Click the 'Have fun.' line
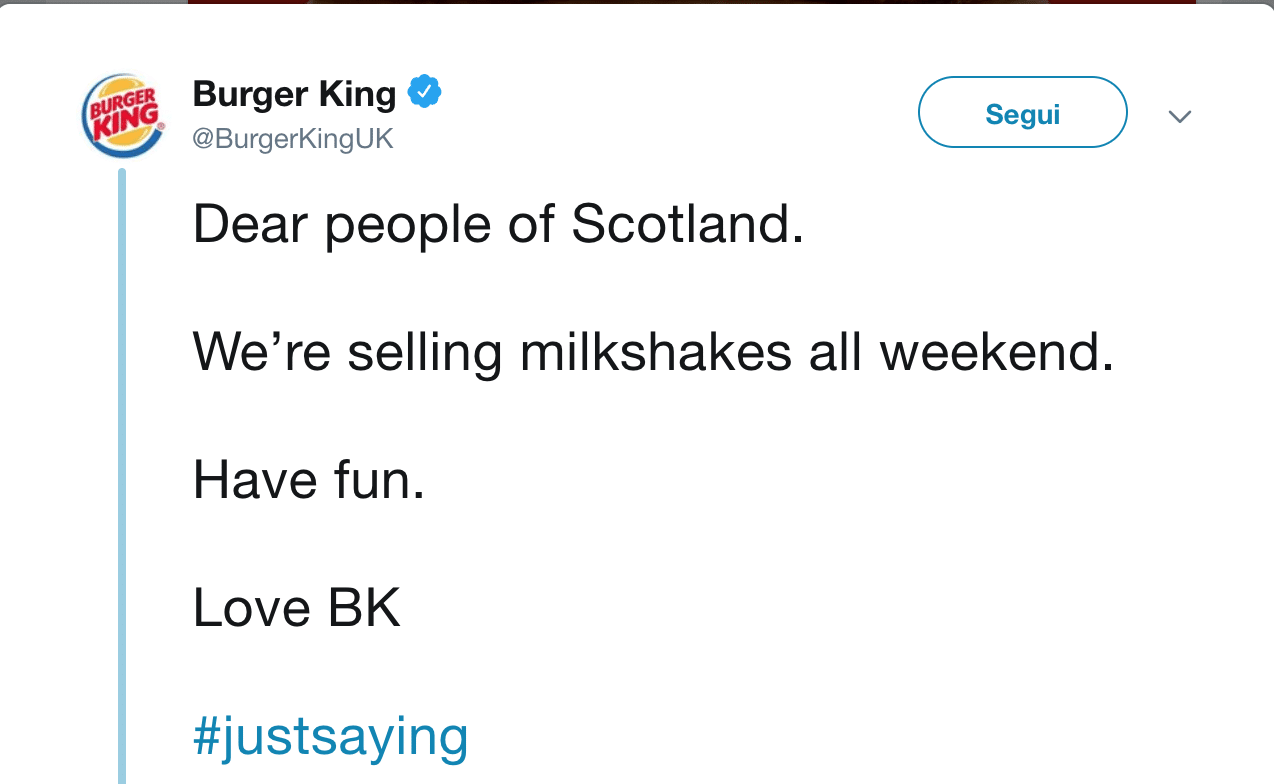 pyautogui.click(x=308, y=480)
